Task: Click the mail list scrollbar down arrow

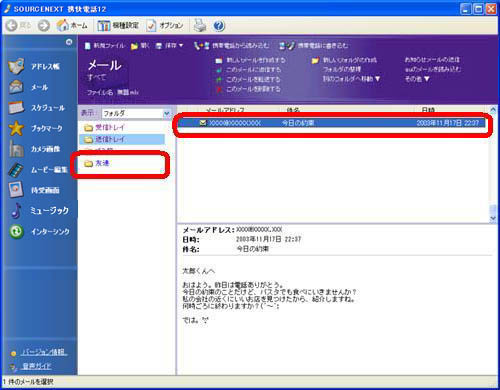Action: pyautogui.click(x=493, y=218)
